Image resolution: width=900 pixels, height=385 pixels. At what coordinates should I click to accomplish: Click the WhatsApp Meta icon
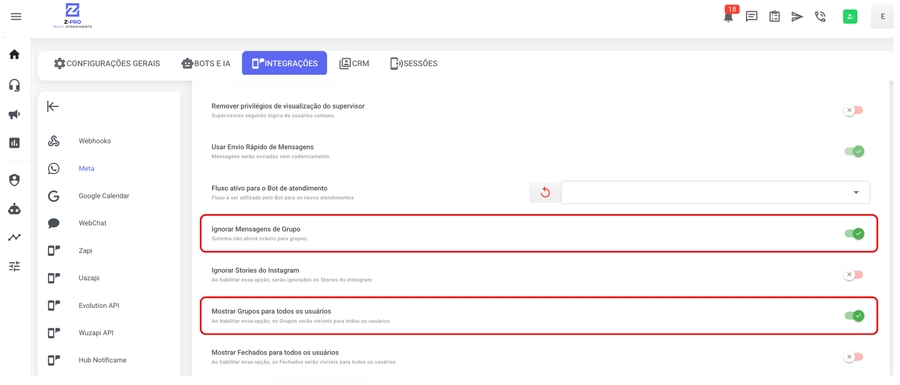click(x=53, y=169)
